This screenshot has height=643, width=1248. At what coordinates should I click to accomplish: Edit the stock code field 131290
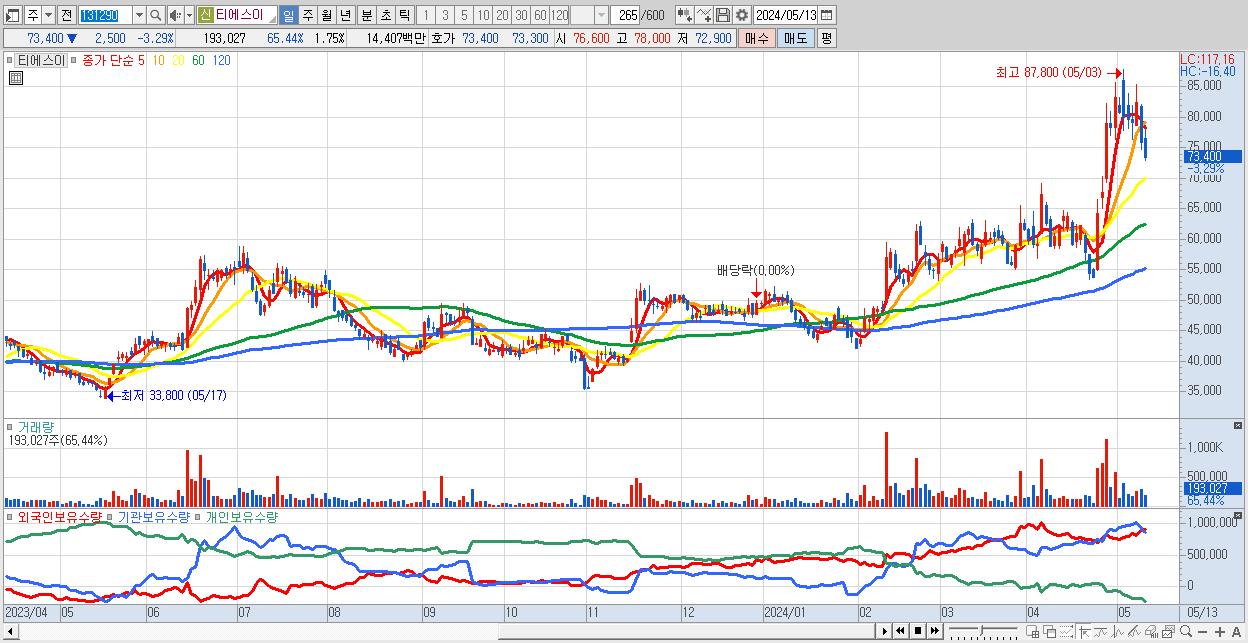coord(105,15)
